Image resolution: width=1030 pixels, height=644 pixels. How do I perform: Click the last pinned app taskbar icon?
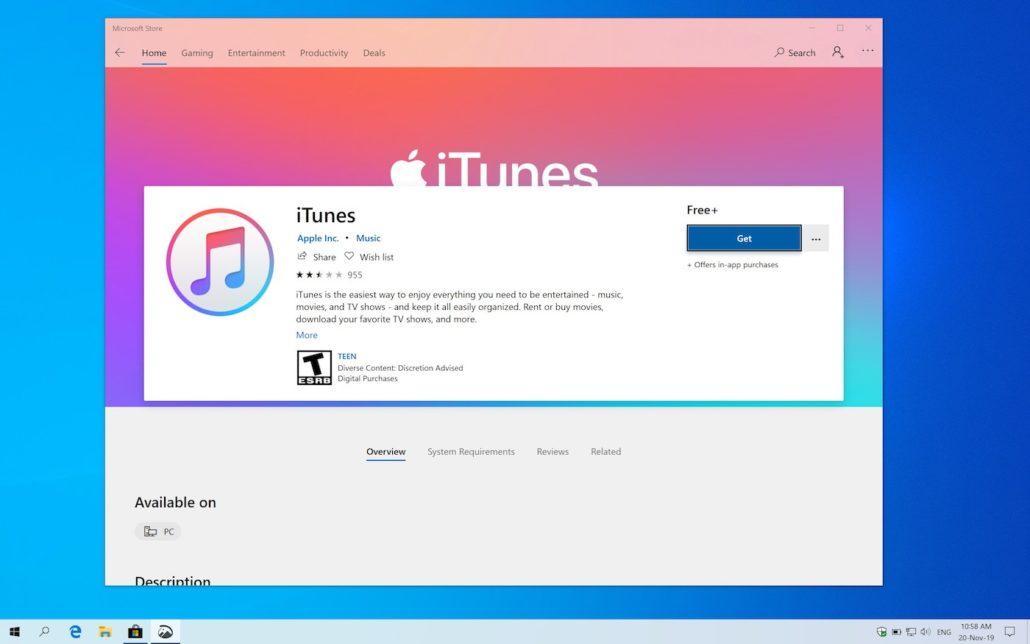(x=165, y=632)
